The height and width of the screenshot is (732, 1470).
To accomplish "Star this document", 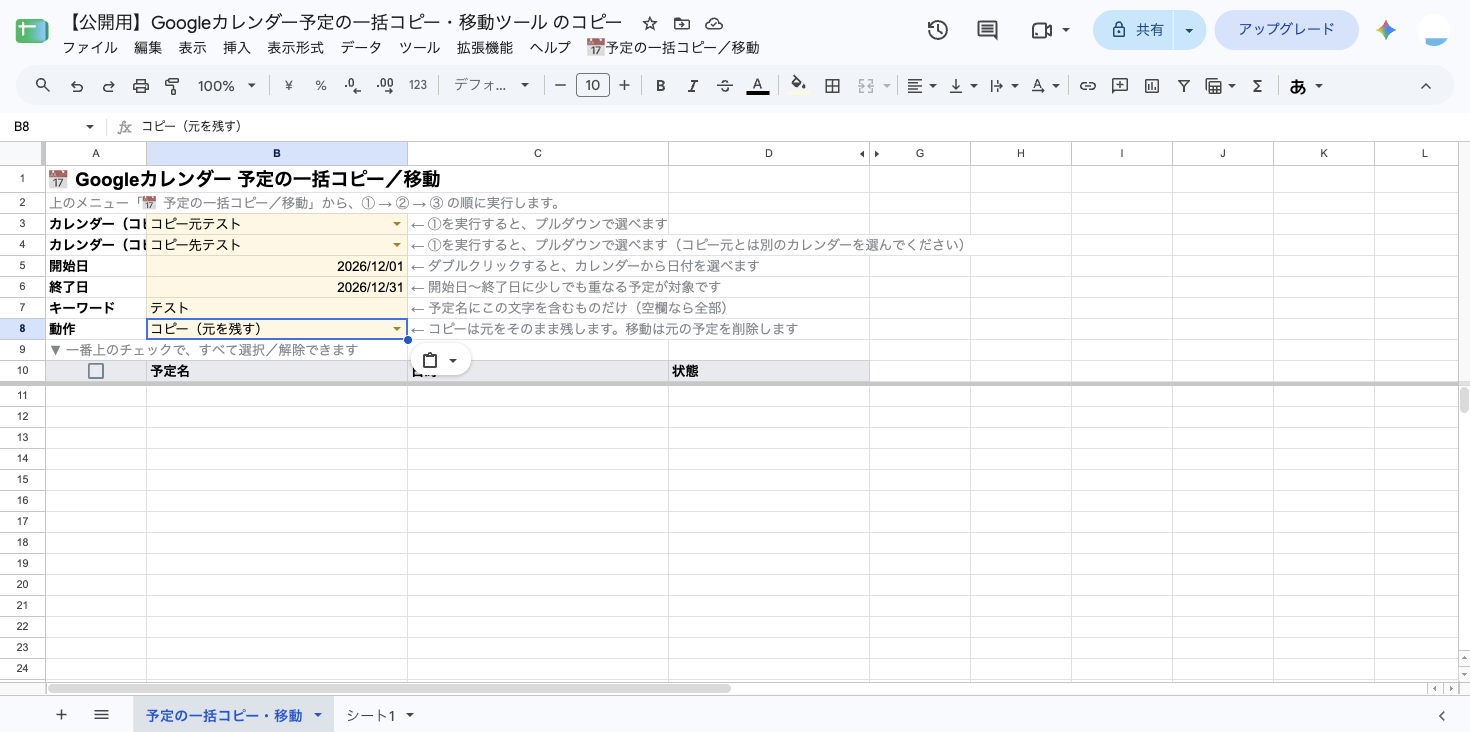I will (650, 23).
